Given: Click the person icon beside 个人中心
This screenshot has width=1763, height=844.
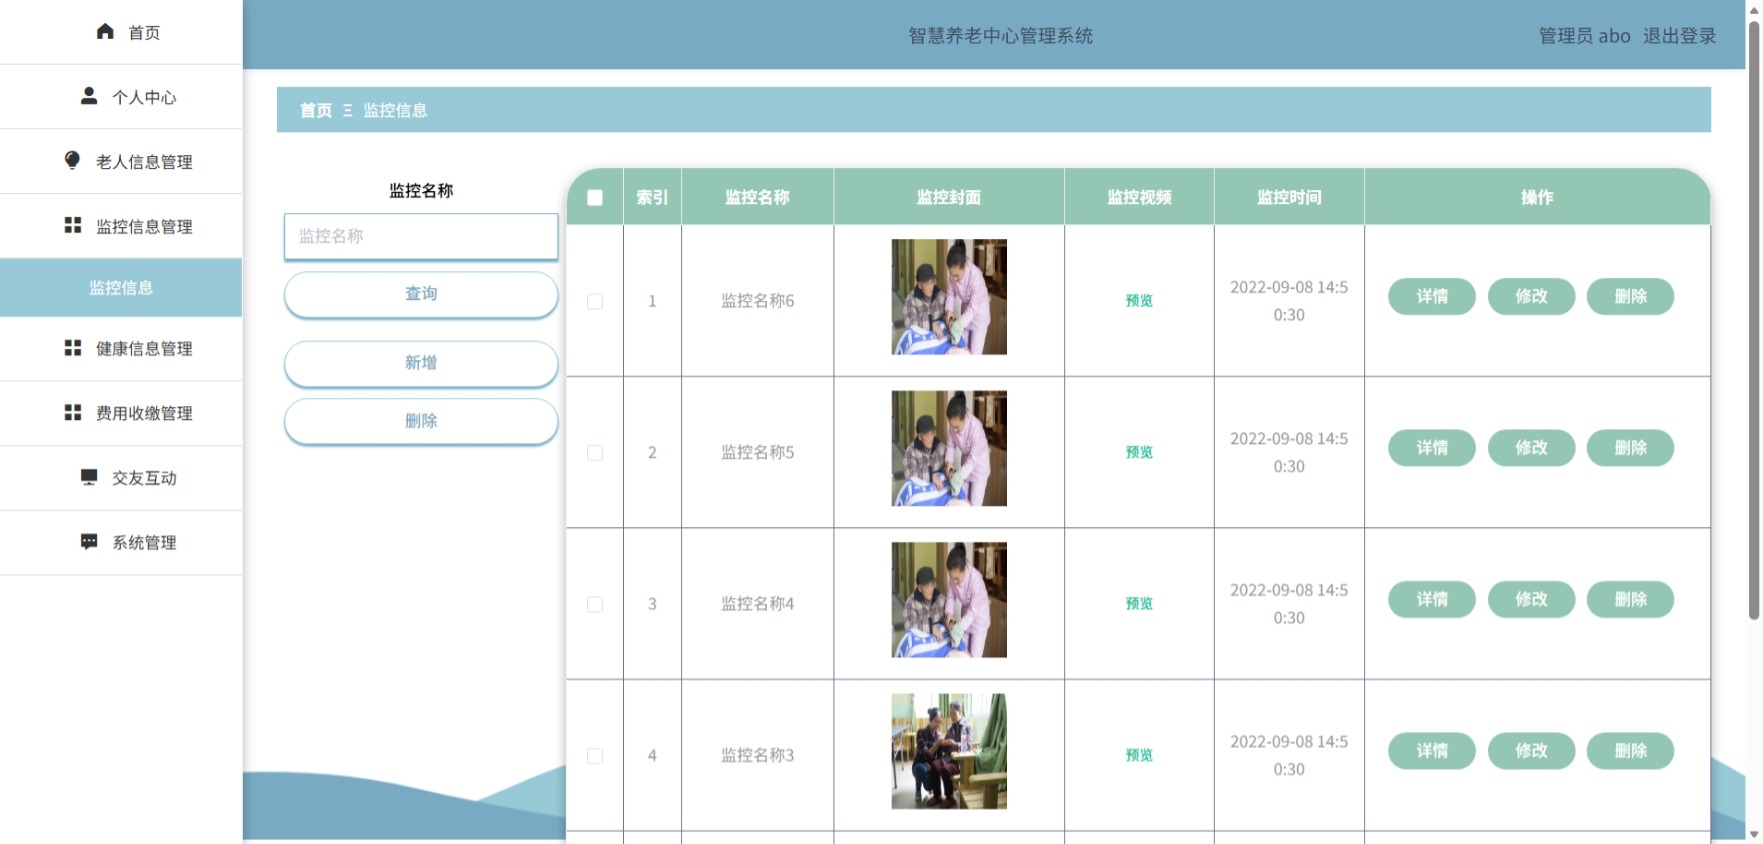Looking at the screenshot, I should point(89,96).
